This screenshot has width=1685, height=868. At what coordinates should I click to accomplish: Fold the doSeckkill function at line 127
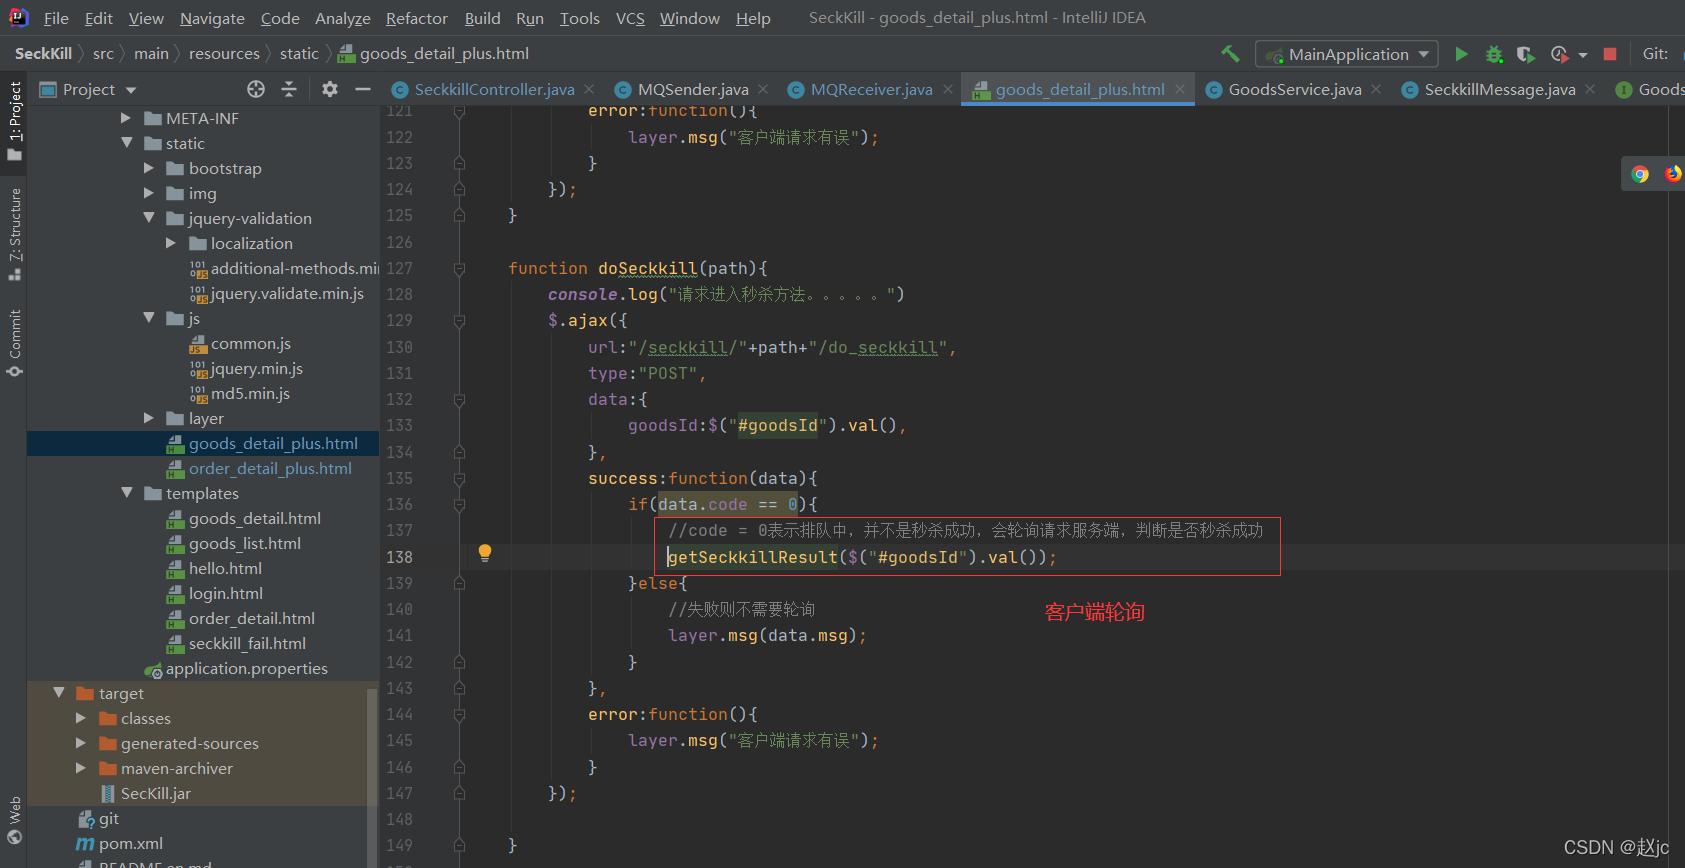[459, 268]
